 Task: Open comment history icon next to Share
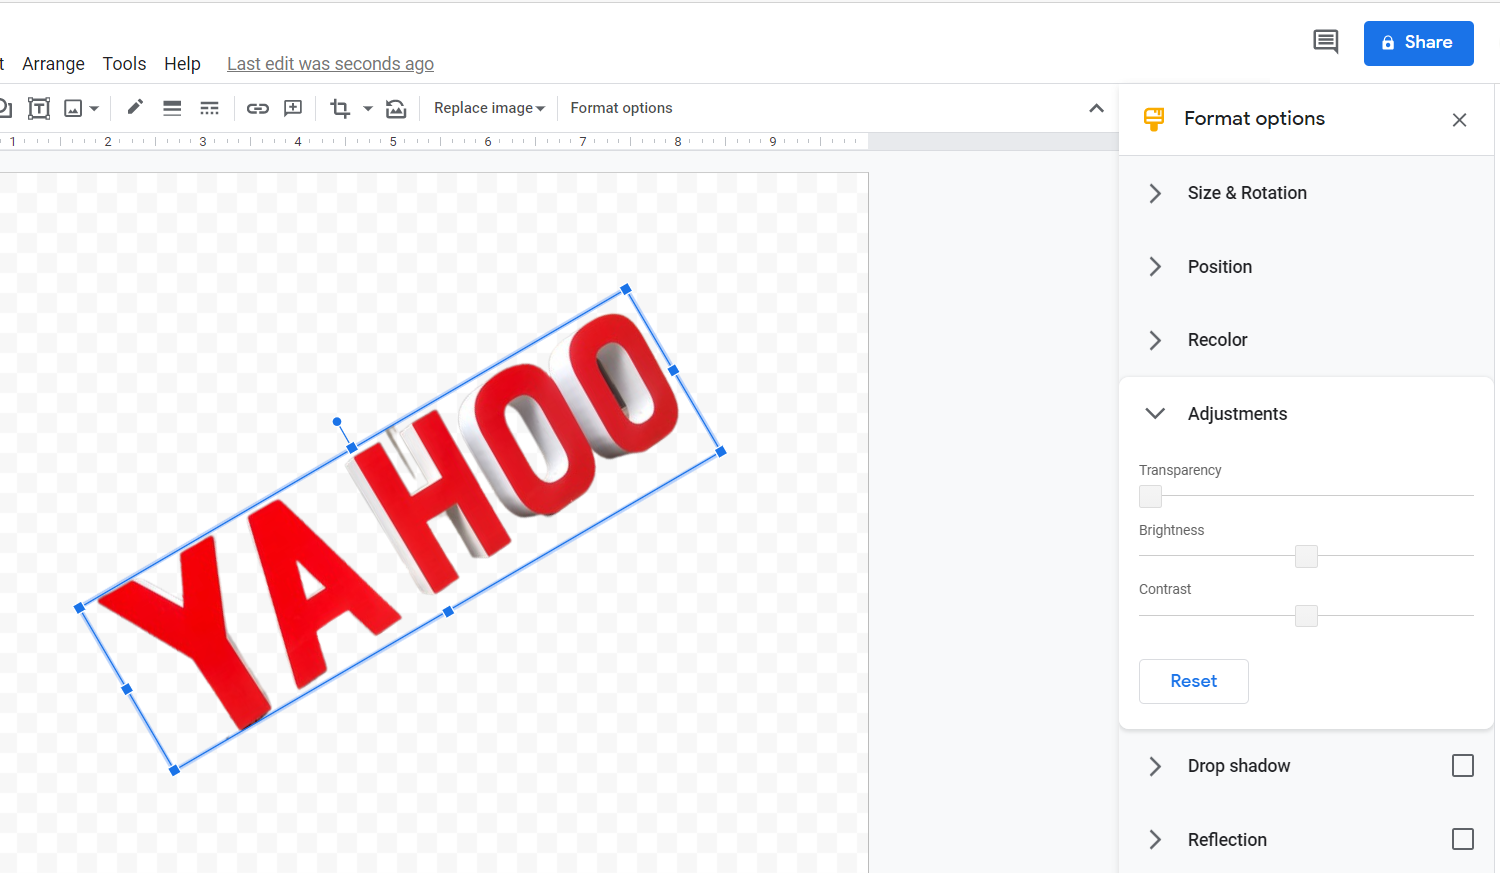[1326, 42]
